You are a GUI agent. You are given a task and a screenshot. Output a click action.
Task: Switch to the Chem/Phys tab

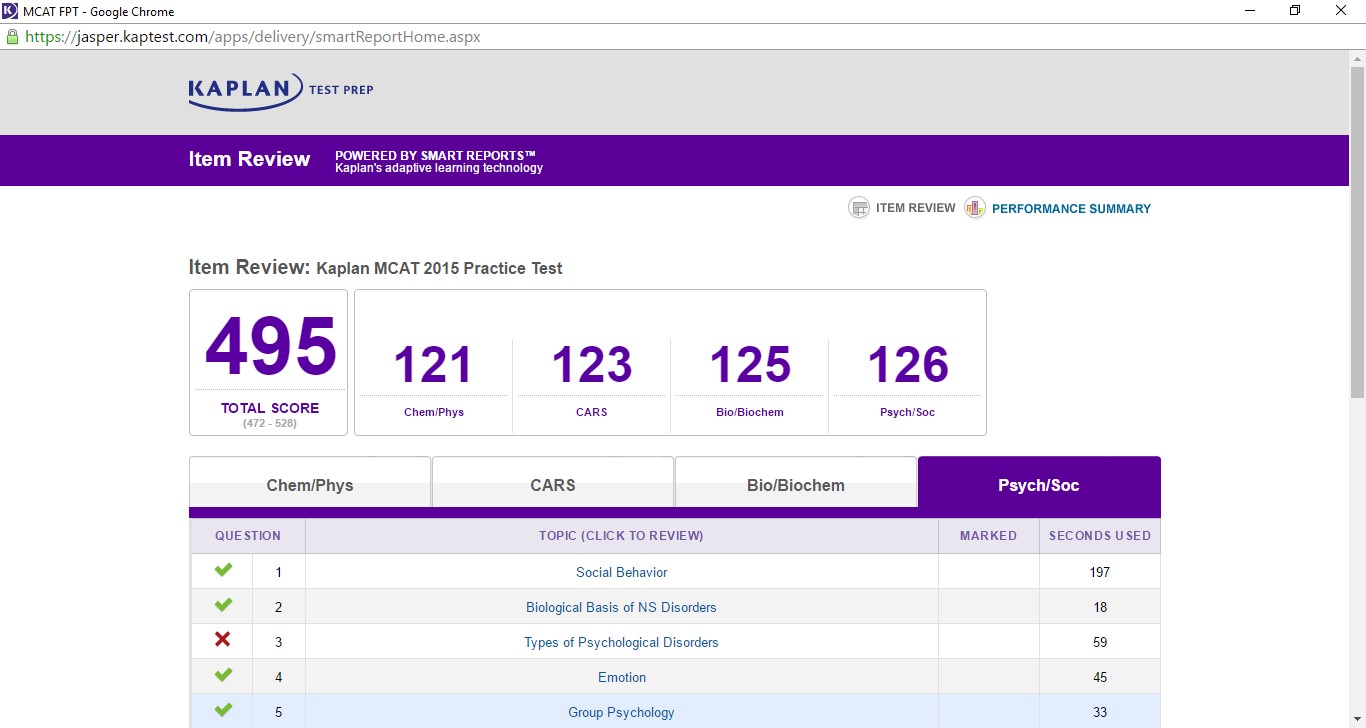pos(310,483)
